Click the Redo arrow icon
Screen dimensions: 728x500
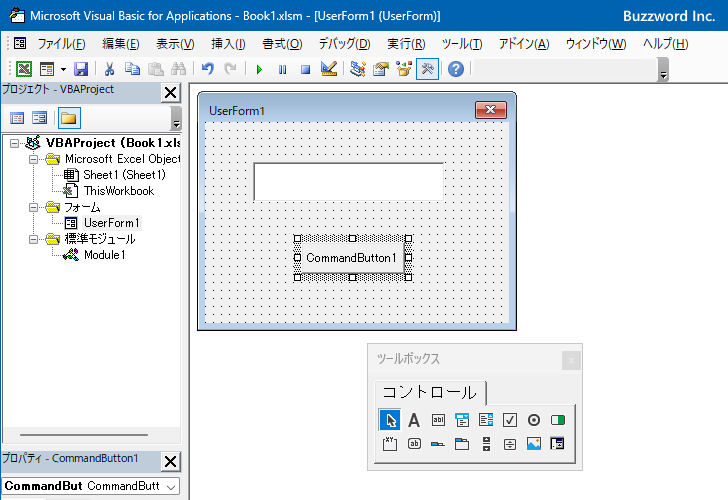point(230,69)
